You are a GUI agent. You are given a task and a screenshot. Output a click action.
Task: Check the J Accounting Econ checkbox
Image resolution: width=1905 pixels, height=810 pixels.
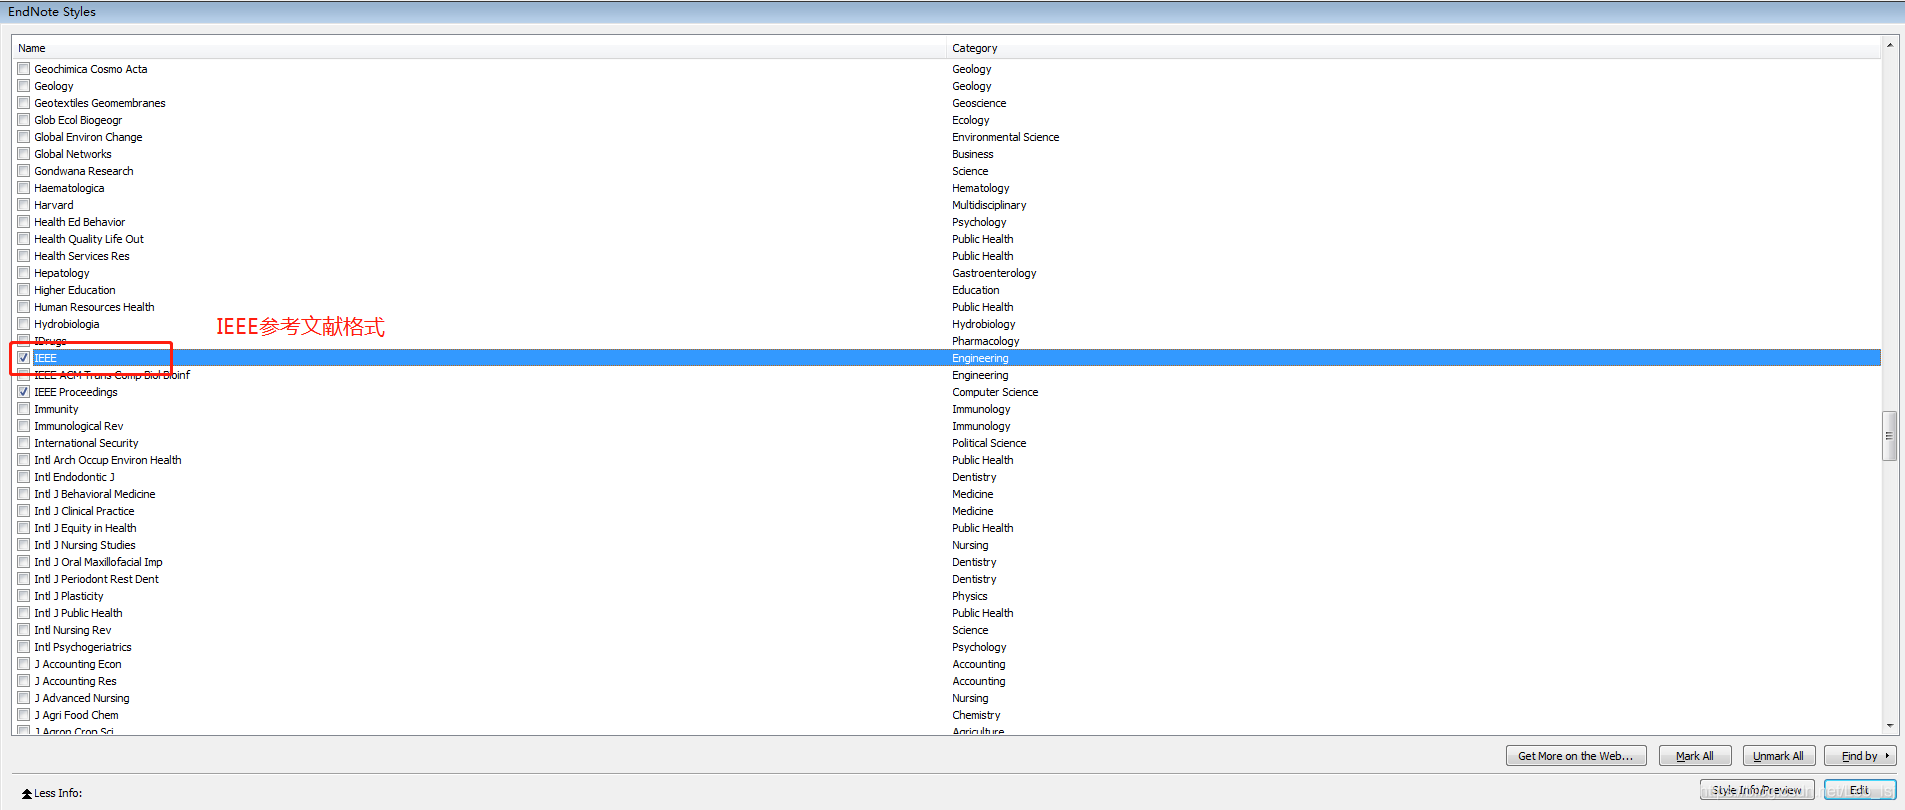click(x=23, y=664)
